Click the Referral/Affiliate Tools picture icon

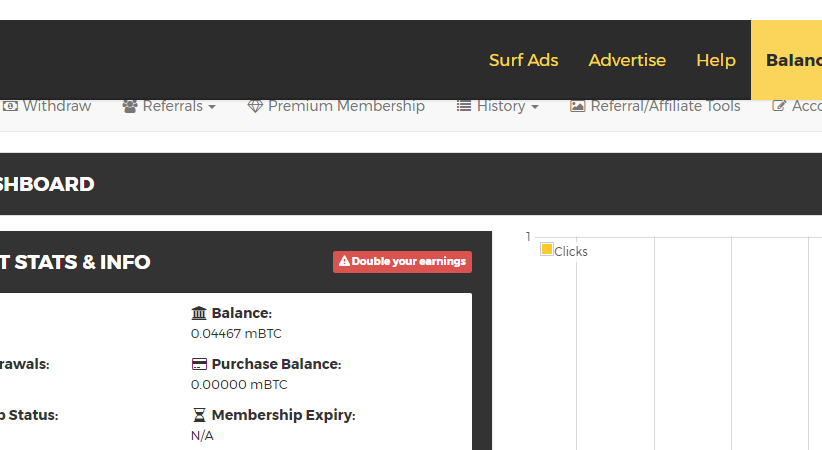click(x=578, y=106)
